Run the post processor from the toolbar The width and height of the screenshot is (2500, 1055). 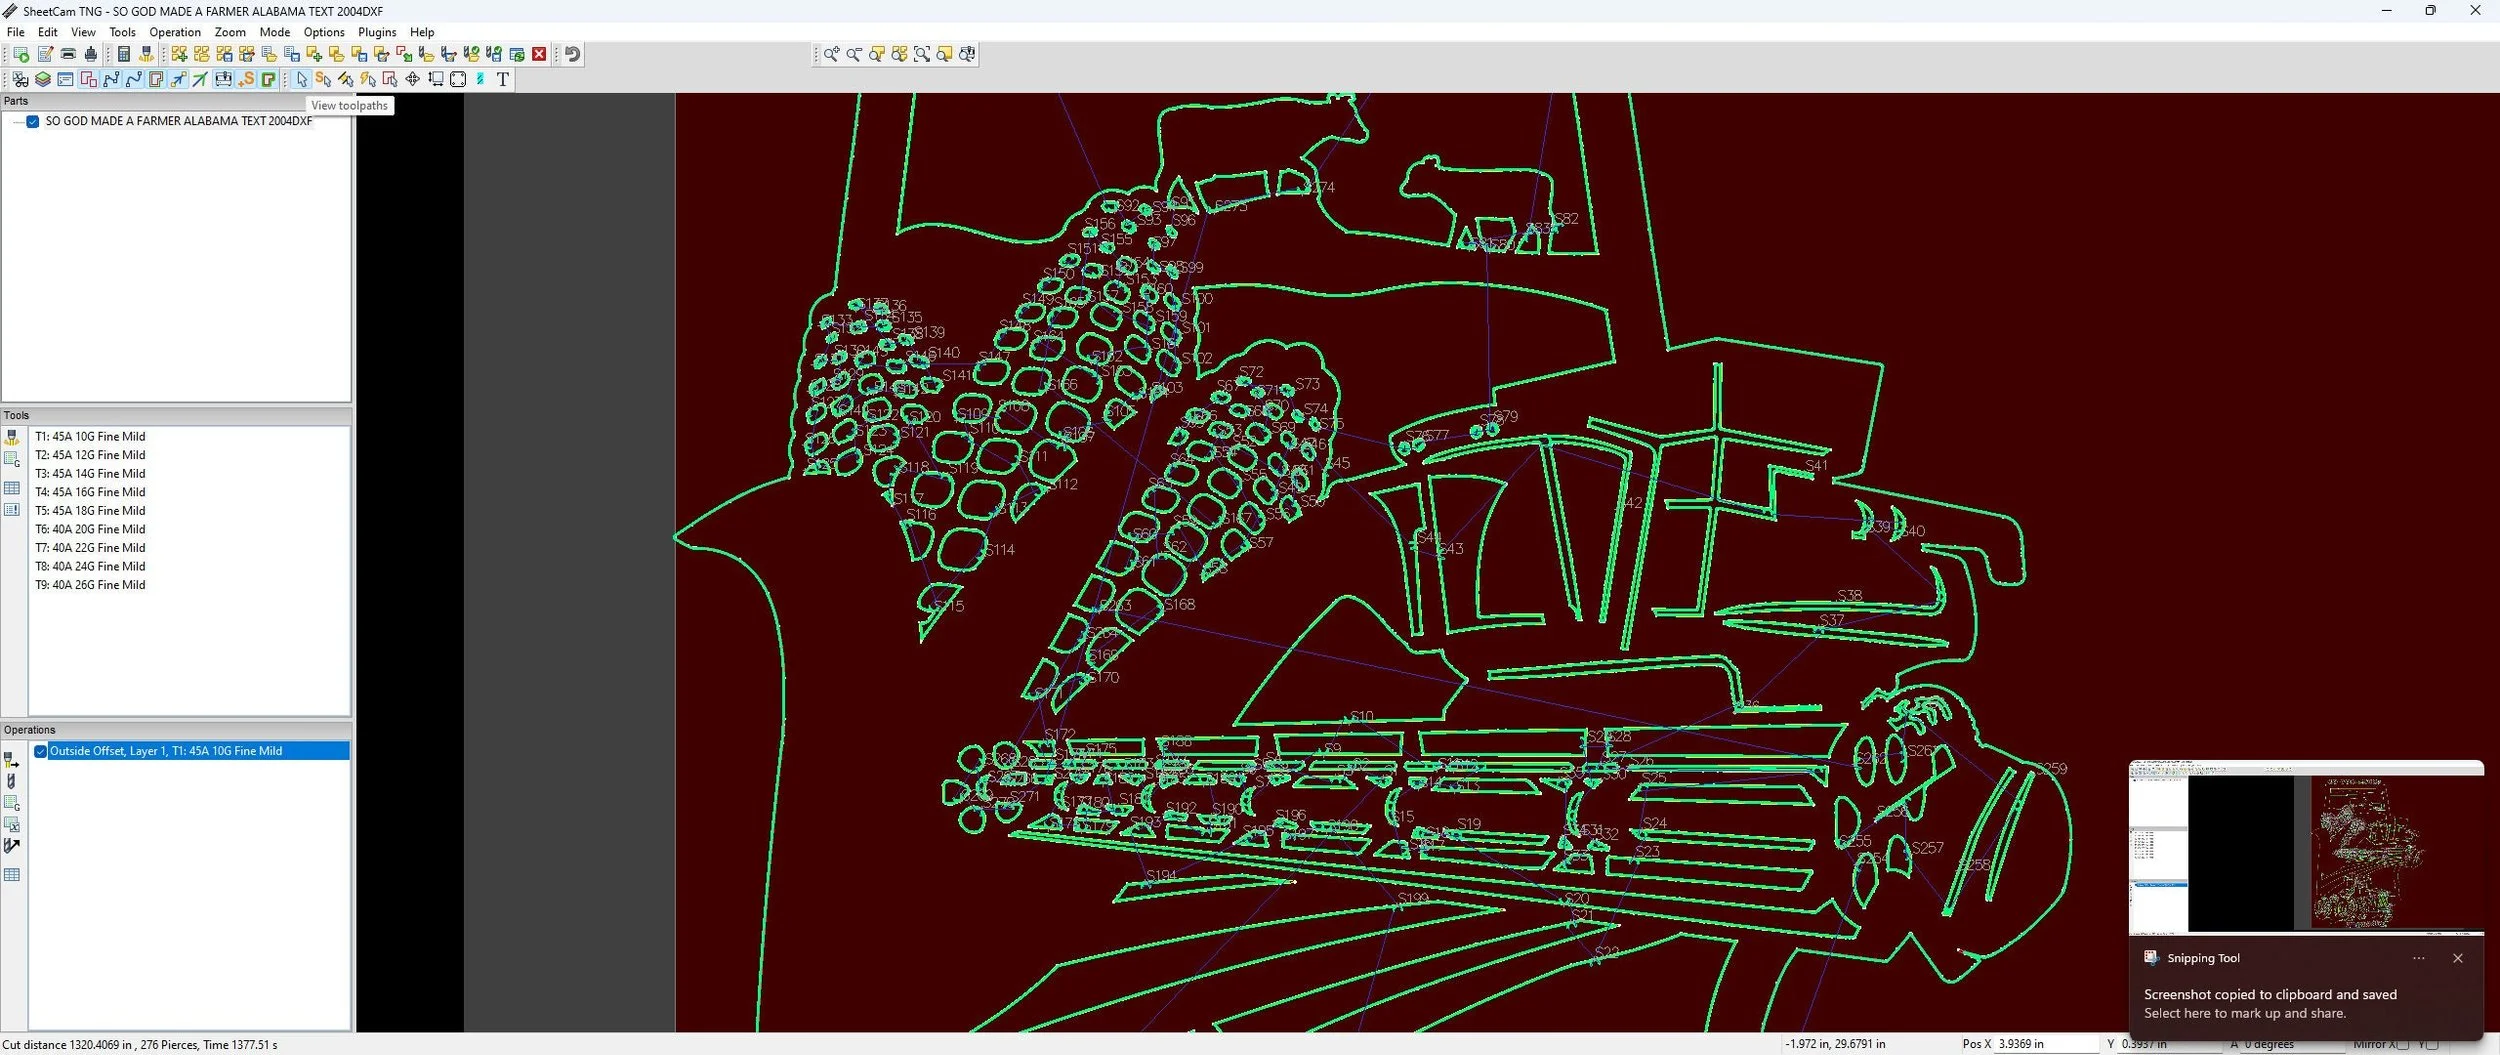click(21, 54)
